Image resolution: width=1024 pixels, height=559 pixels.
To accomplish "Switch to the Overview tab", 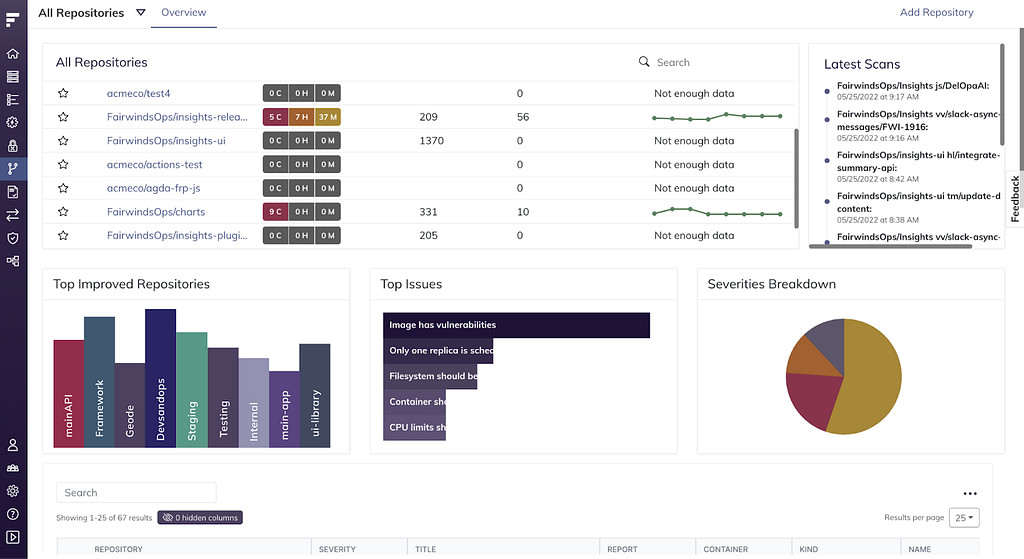I will click(x=184, y=12).
